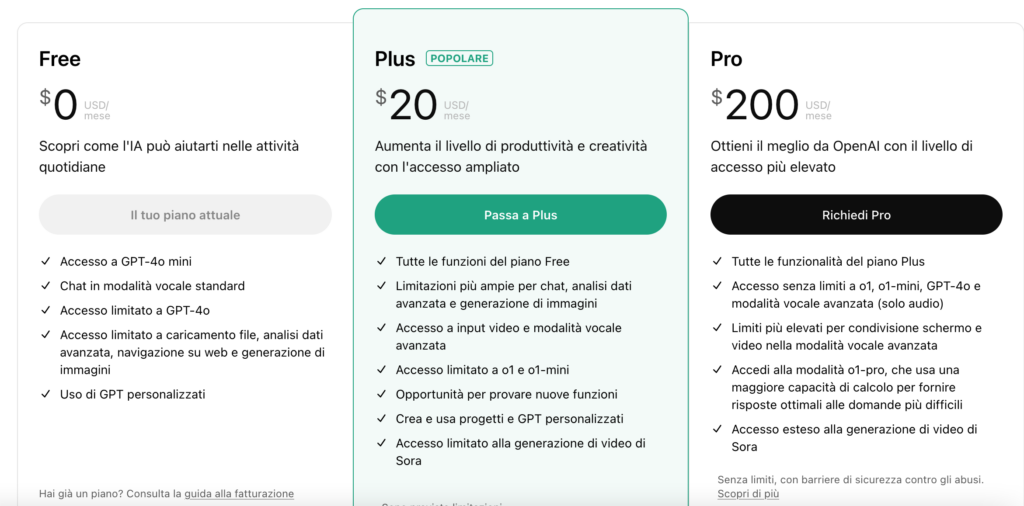Screen dimensions: 1024x506
Task: Click the $20 Plus price
Action: coord(412,104)
